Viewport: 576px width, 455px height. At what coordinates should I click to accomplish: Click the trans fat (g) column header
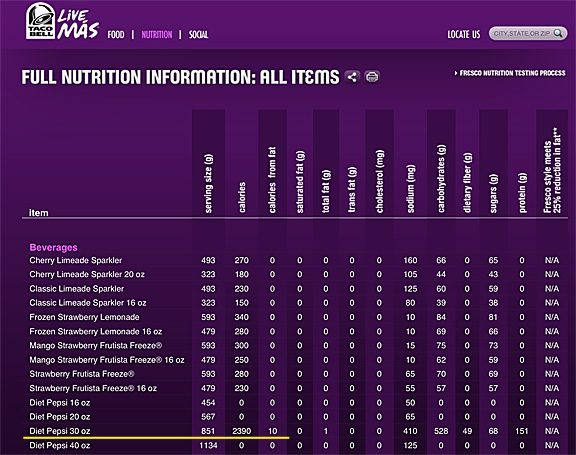point(352,189)
